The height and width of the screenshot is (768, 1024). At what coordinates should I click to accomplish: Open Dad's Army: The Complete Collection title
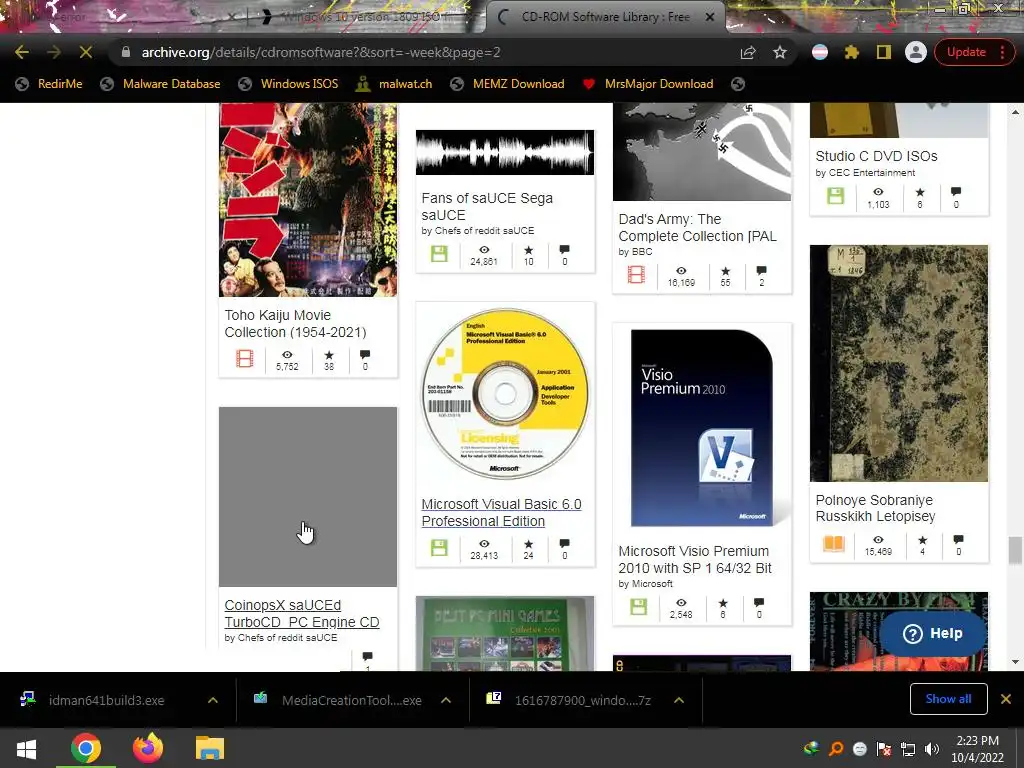(697, 227)
